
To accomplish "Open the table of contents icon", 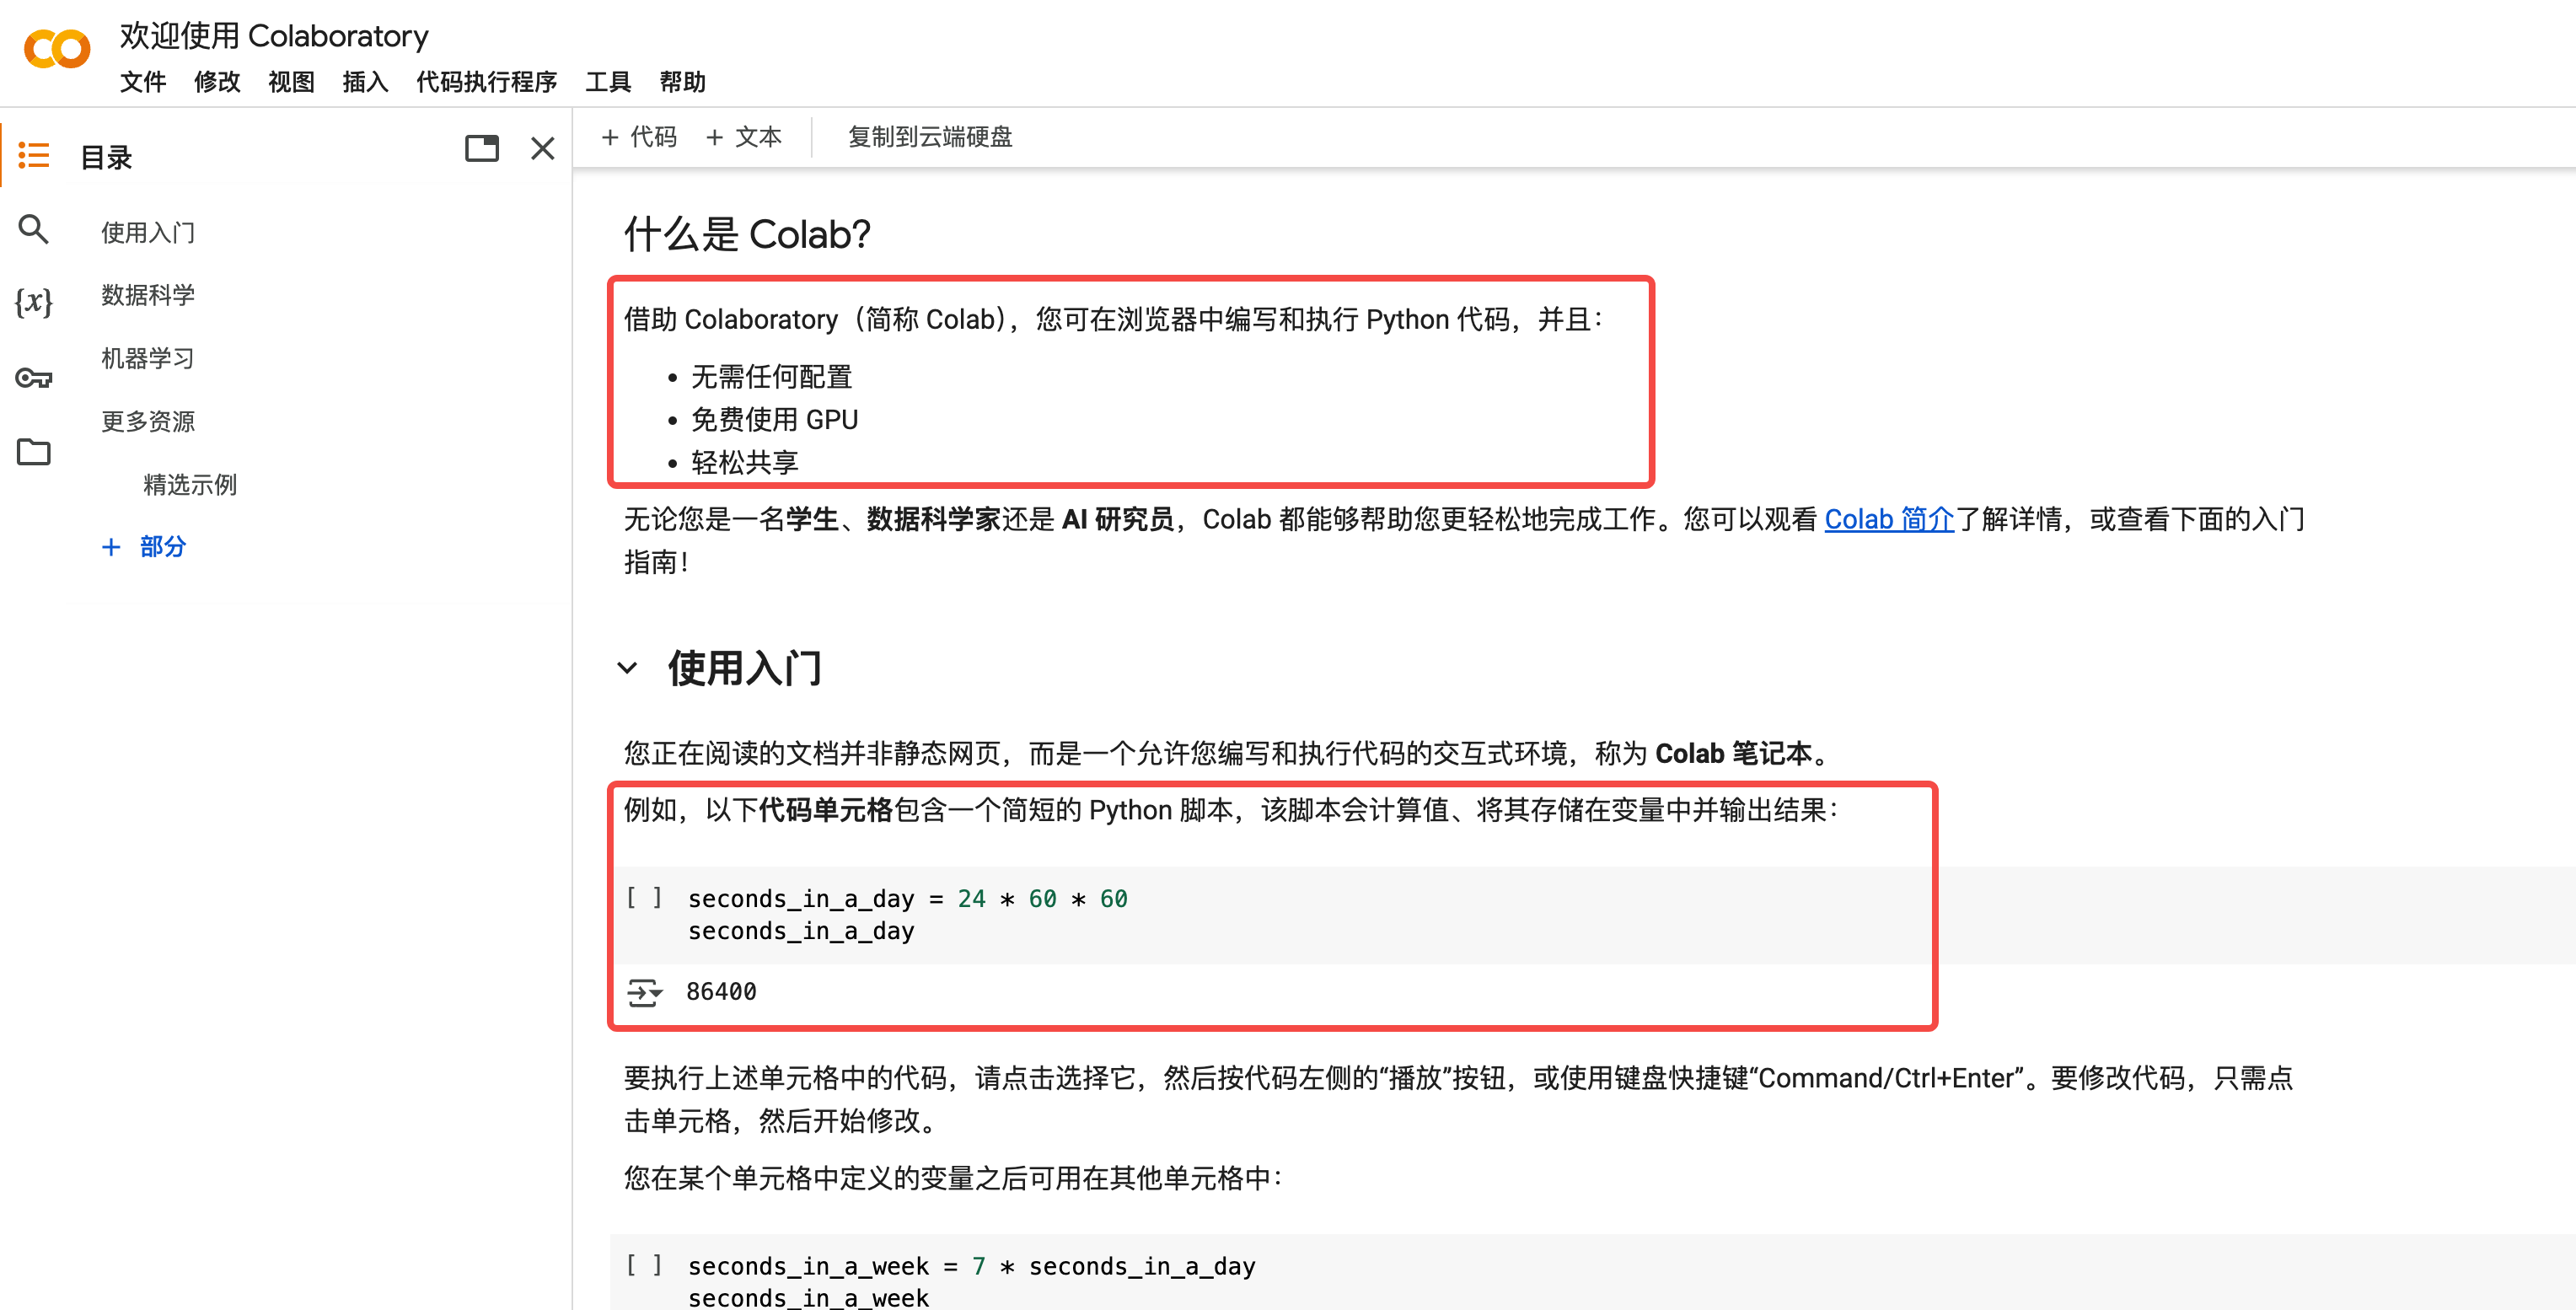I will pos(34,155).
